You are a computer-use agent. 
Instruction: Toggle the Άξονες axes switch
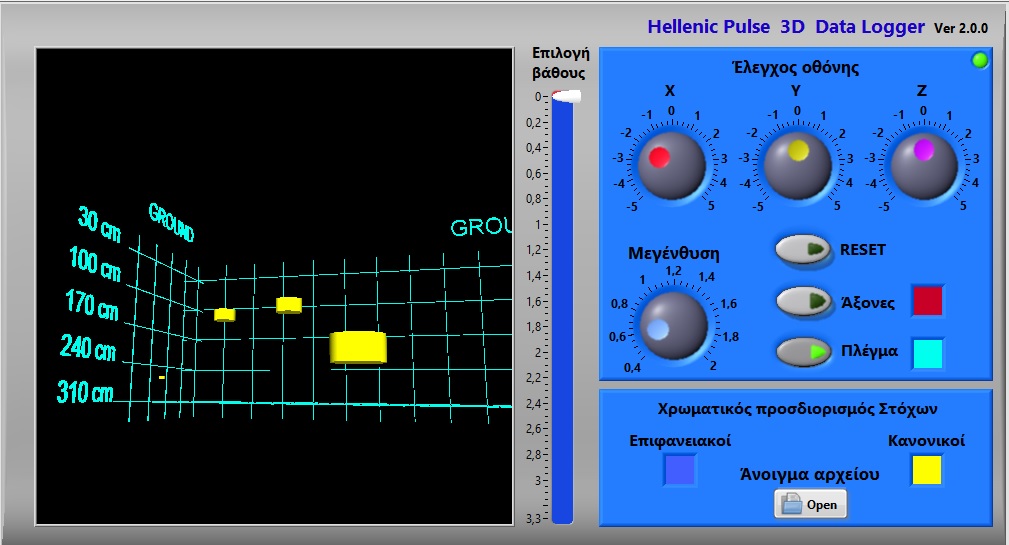(804, 300)
